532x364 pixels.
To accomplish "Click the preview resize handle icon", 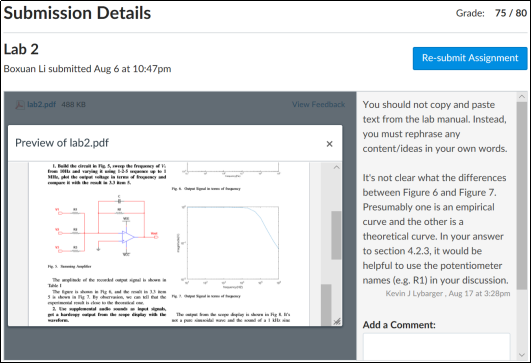I will 337,321.
